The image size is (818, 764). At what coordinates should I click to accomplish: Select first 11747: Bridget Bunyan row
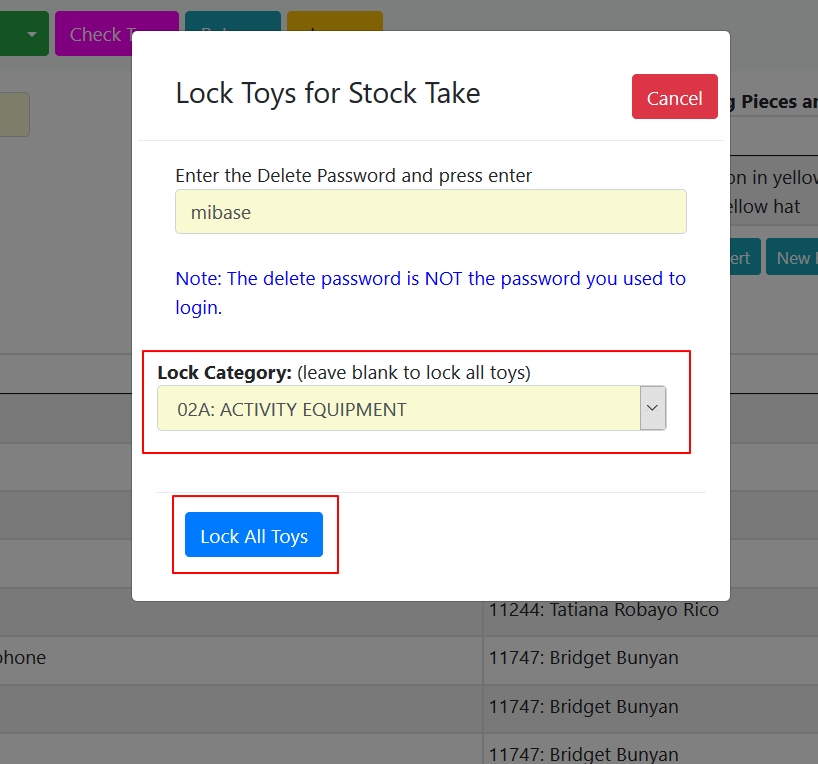coord(583,658)
